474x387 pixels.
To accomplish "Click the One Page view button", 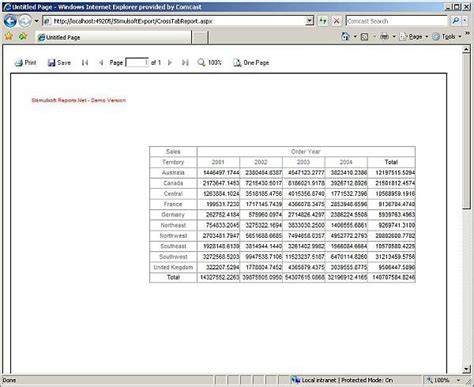I will pyautogui.click(x=251, y=62).
